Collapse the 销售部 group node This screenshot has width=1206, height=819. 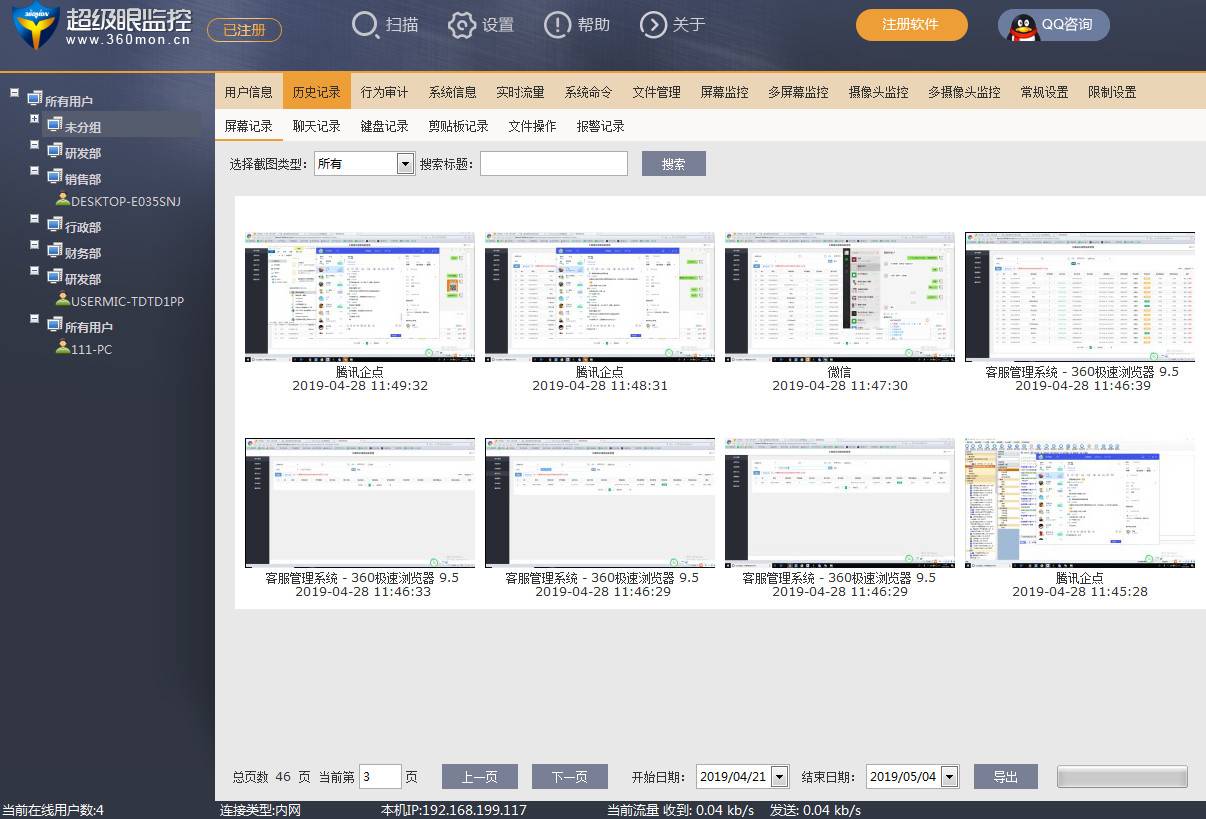coord(35,171)
